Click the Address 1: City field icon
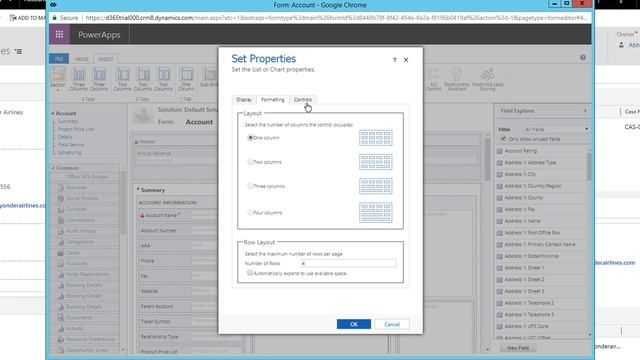The width and height of the screenshot is (640, 360). pyautogui.click(x=500, y=174)
